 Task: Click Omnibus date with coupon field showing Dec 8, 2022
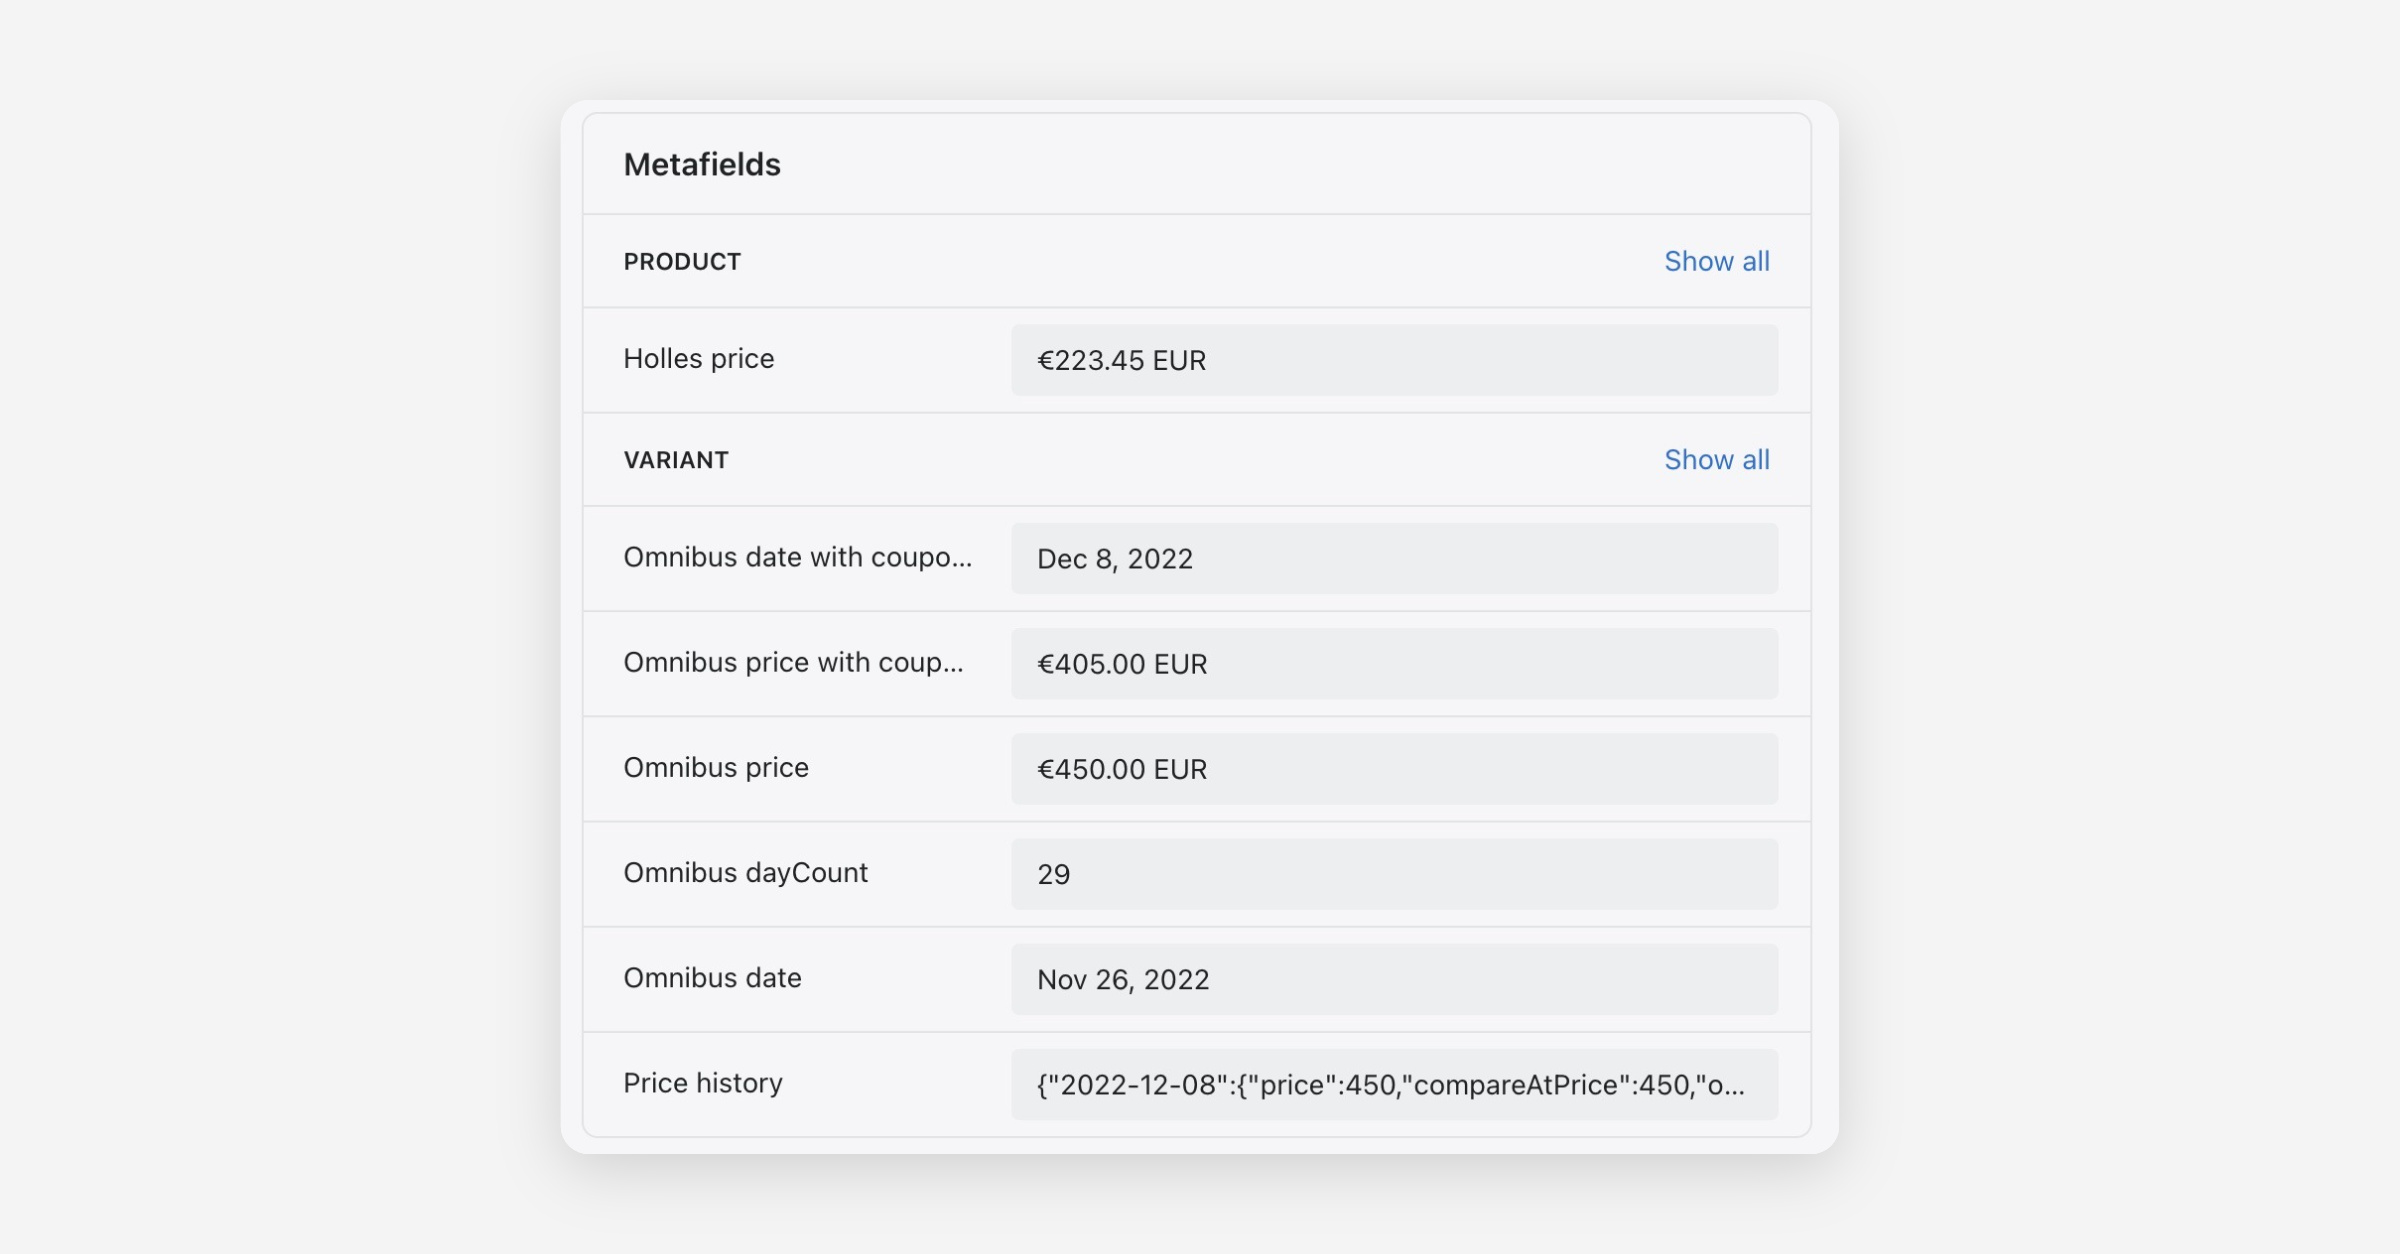click(1393, 558)
